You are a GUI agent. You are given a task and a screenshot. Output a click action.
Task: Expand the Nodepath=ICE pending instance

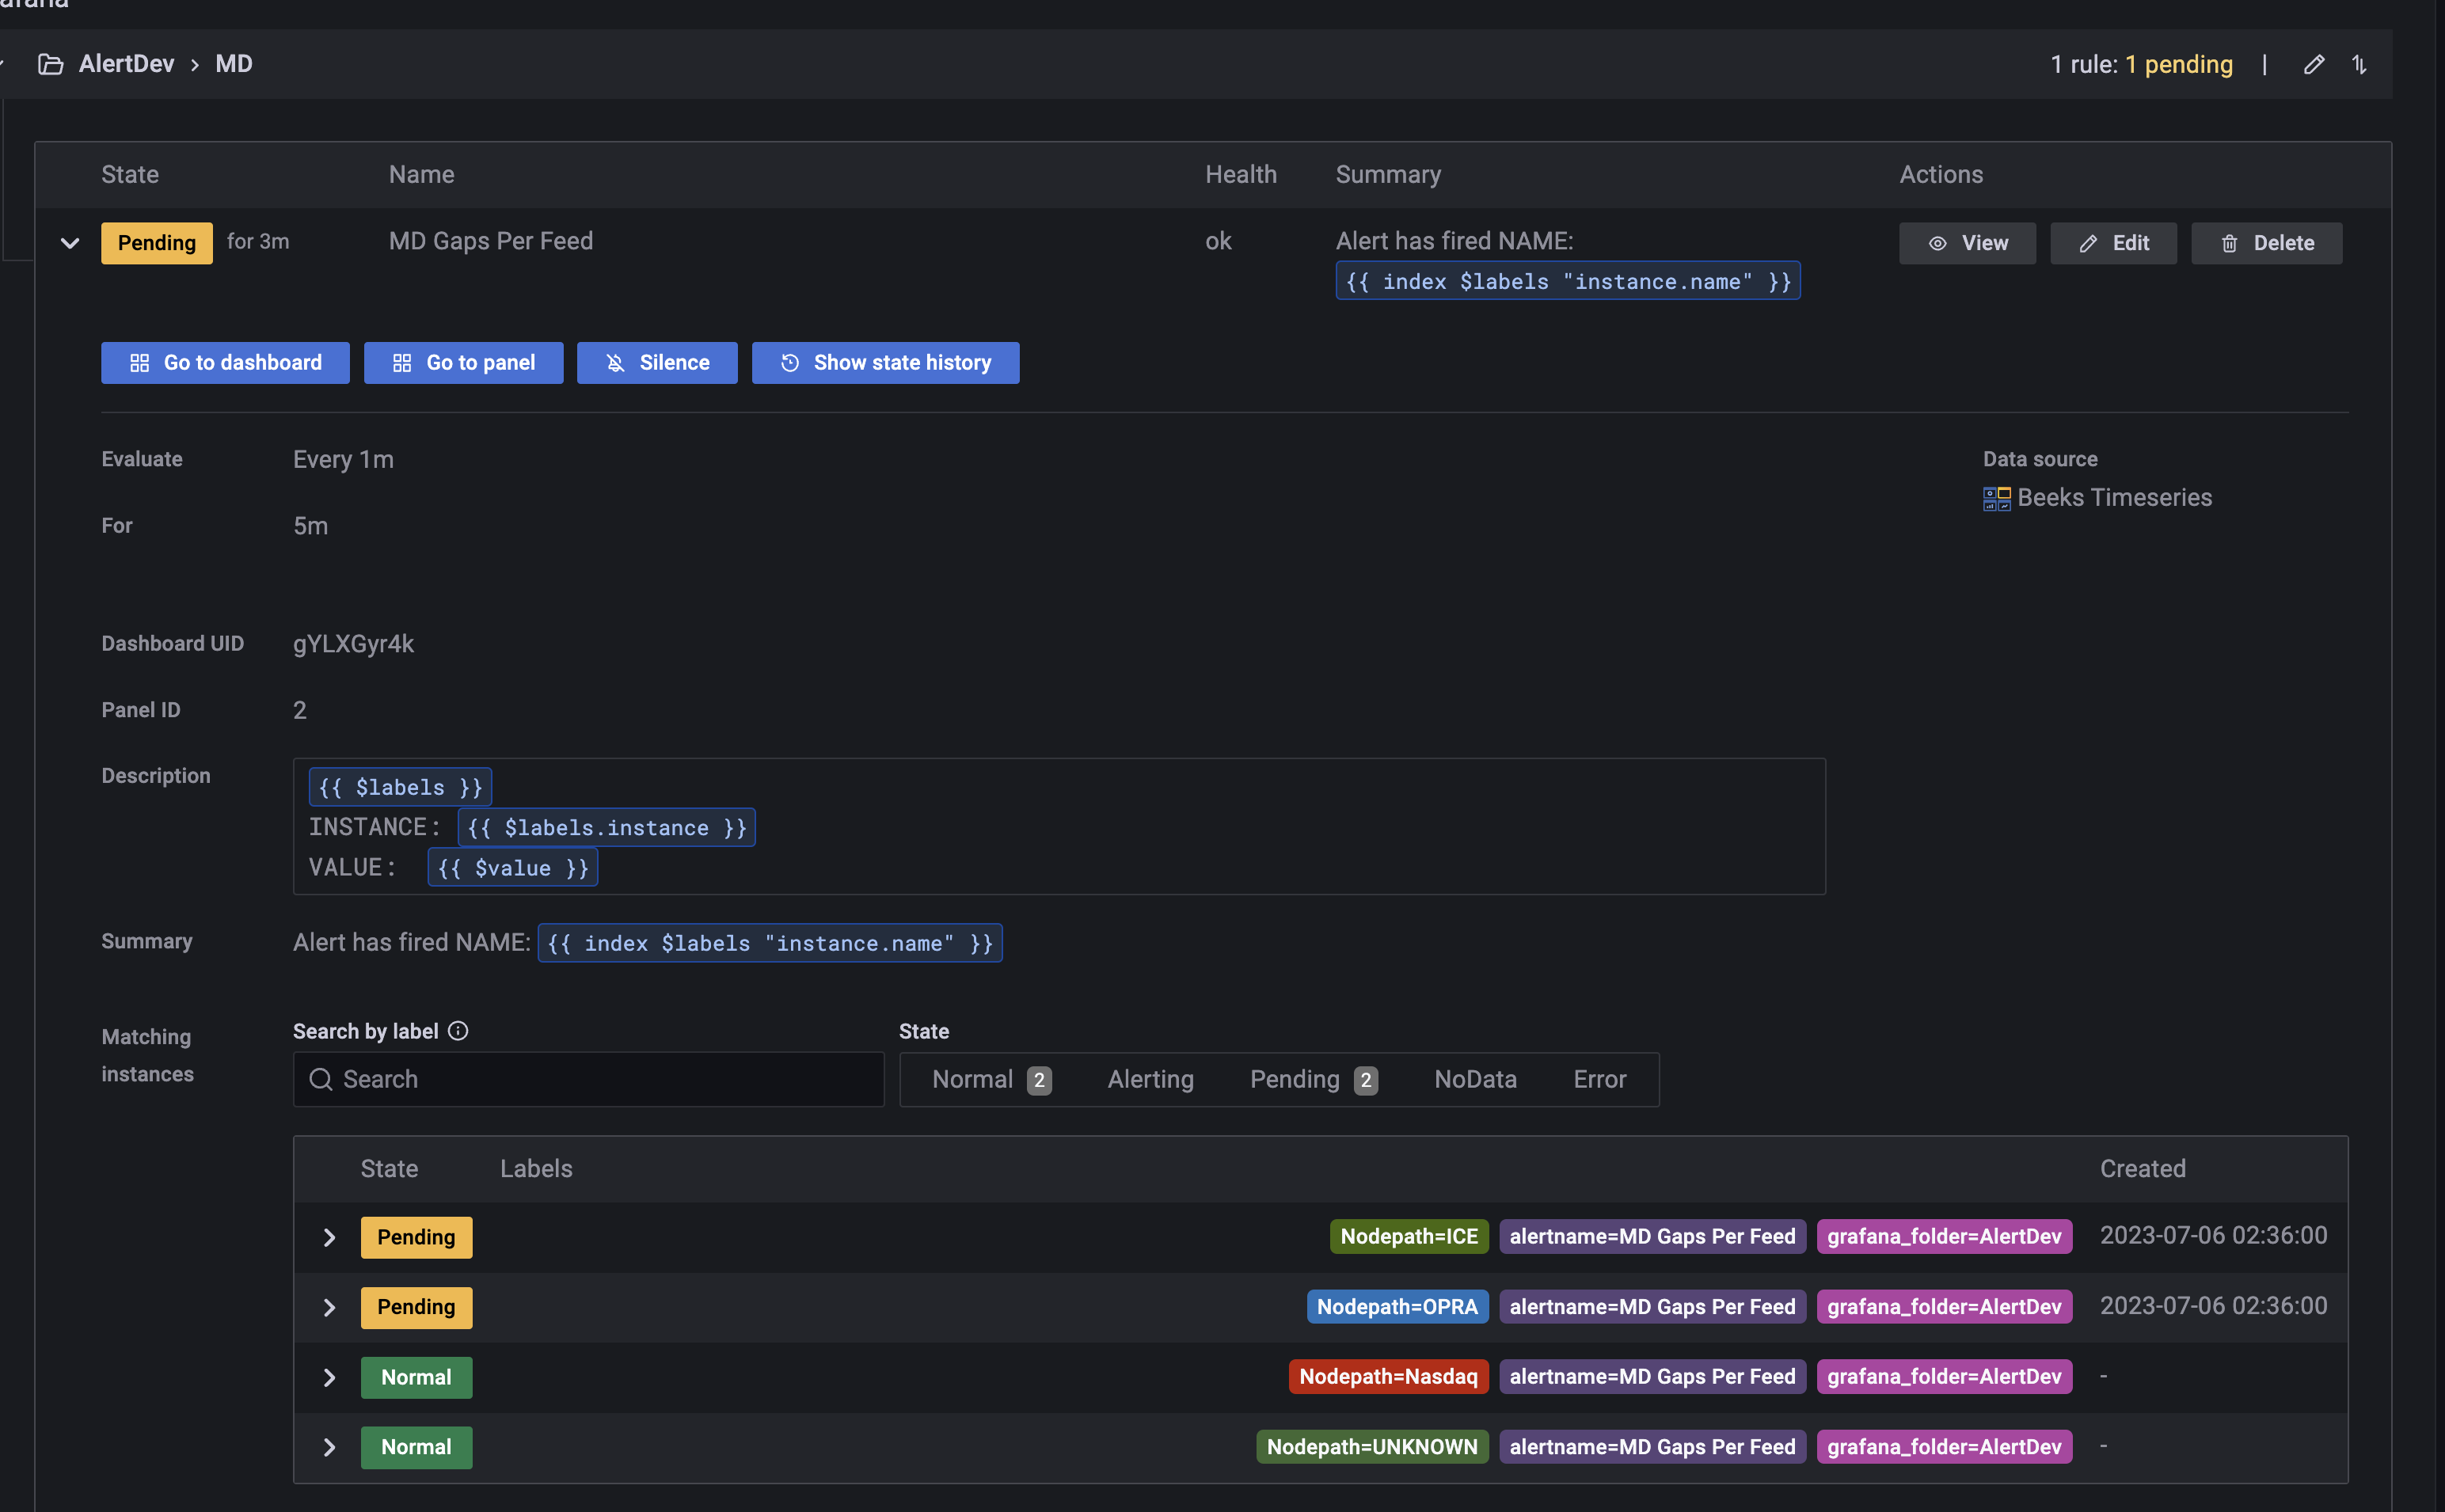(329, 1238)
